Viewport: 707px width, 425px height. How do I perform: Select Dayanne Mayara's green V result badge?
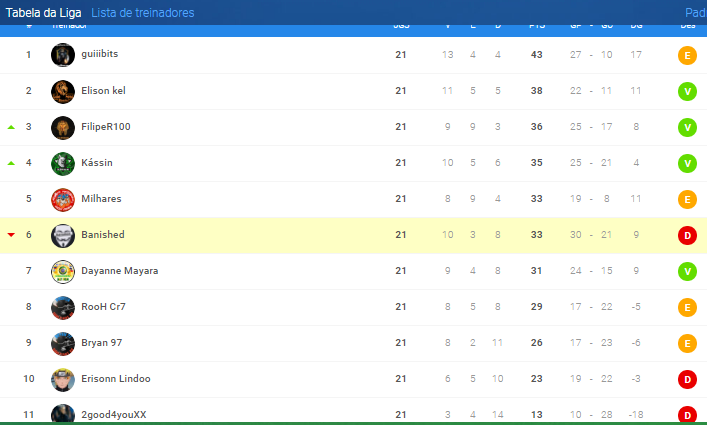tap(687, 271)
